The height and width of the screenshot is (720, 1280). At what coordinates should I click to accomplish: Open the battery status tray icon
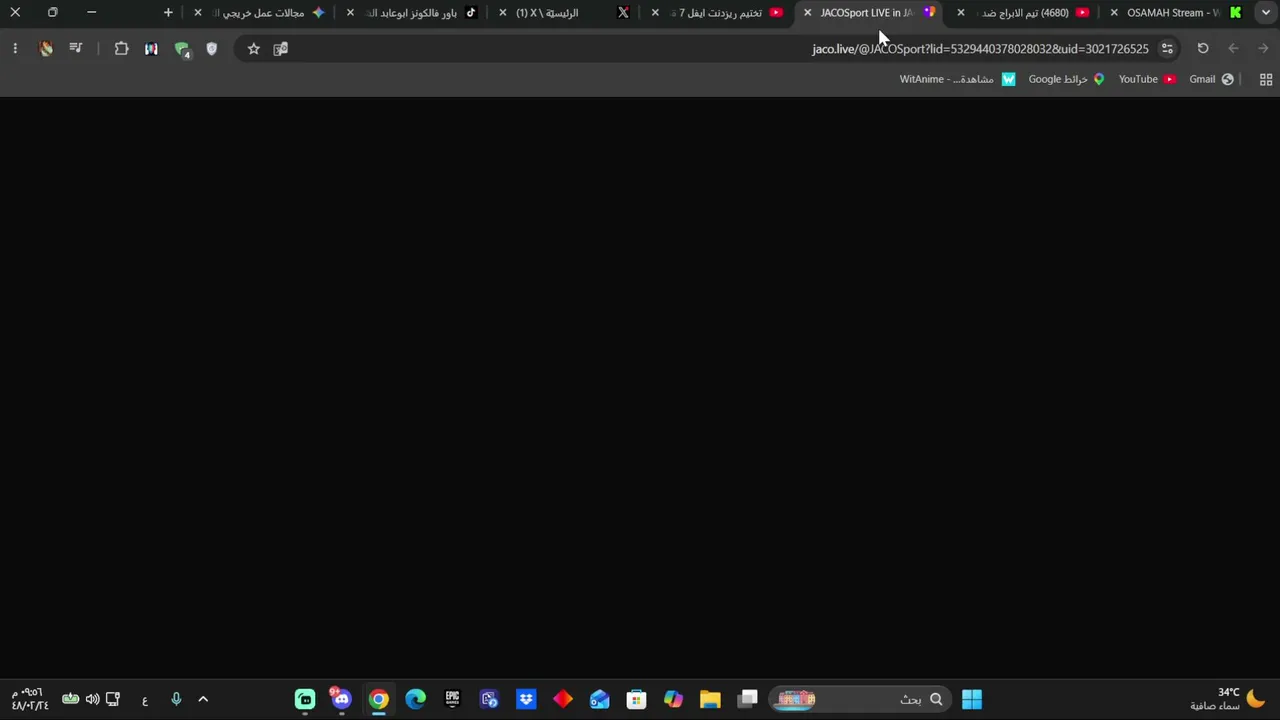click(x=70, y=699)
